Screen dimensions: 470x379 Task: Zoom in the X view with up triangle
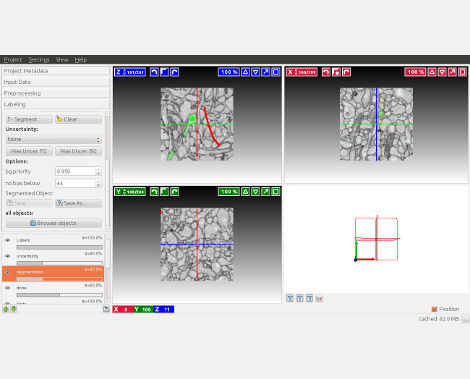coord(432,72)
